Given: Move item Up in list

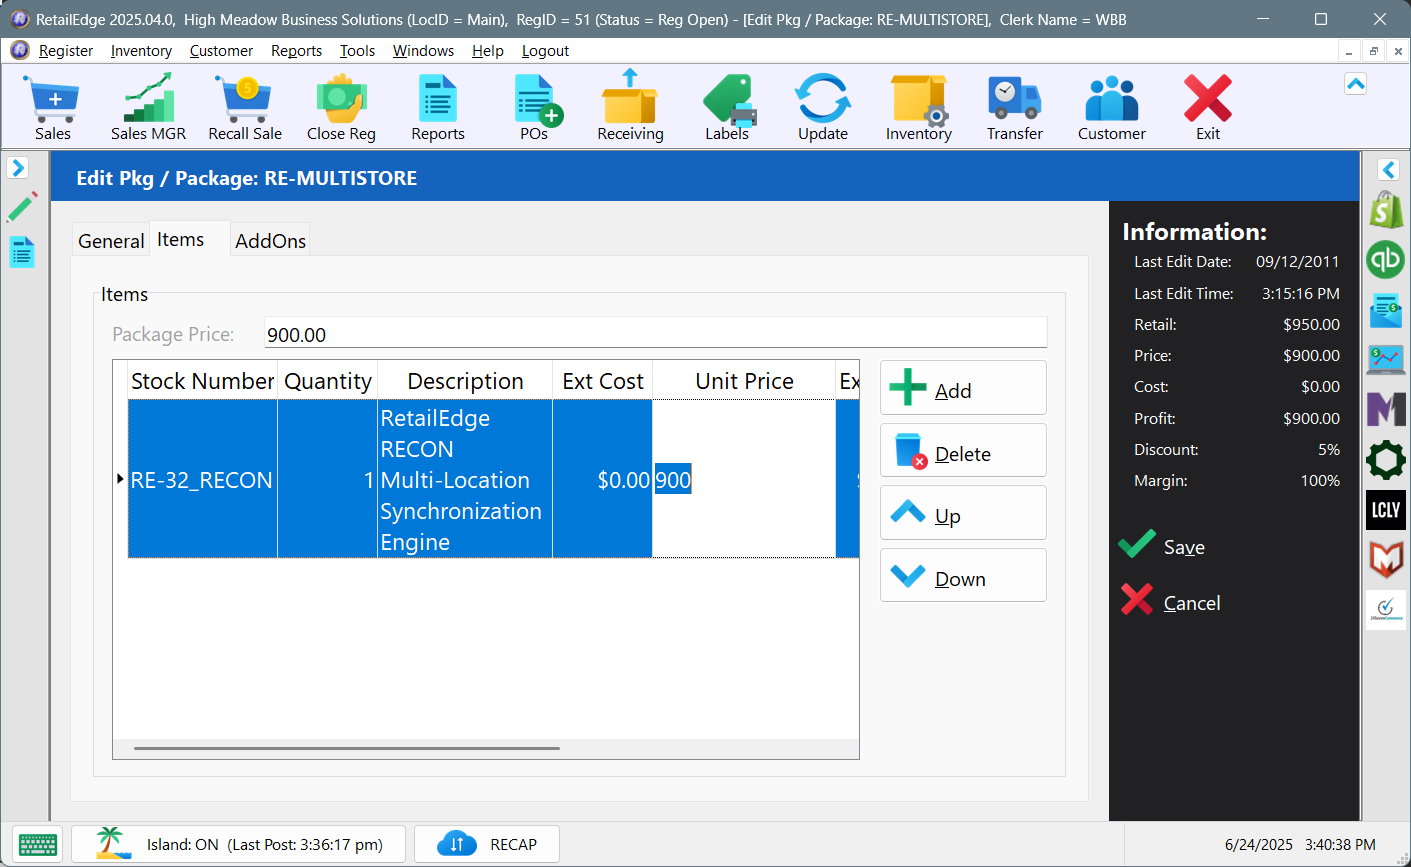Looking at the screenshot, I should point(963,513).
